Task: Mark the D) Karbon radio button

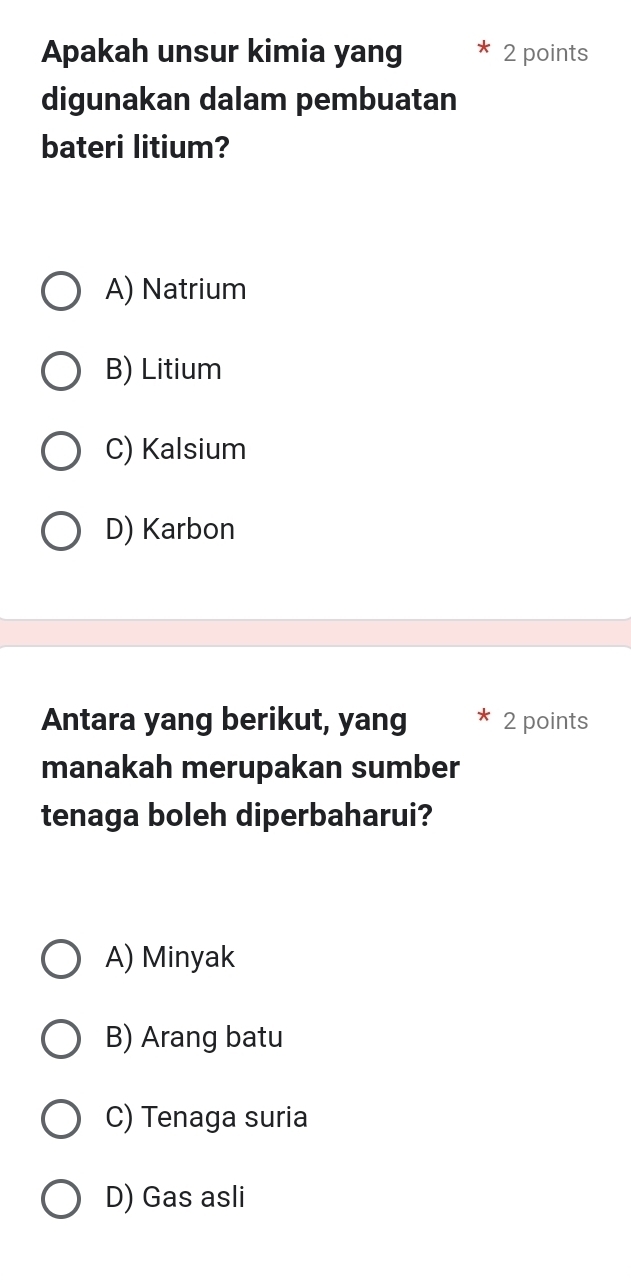Action: (61, 530)
